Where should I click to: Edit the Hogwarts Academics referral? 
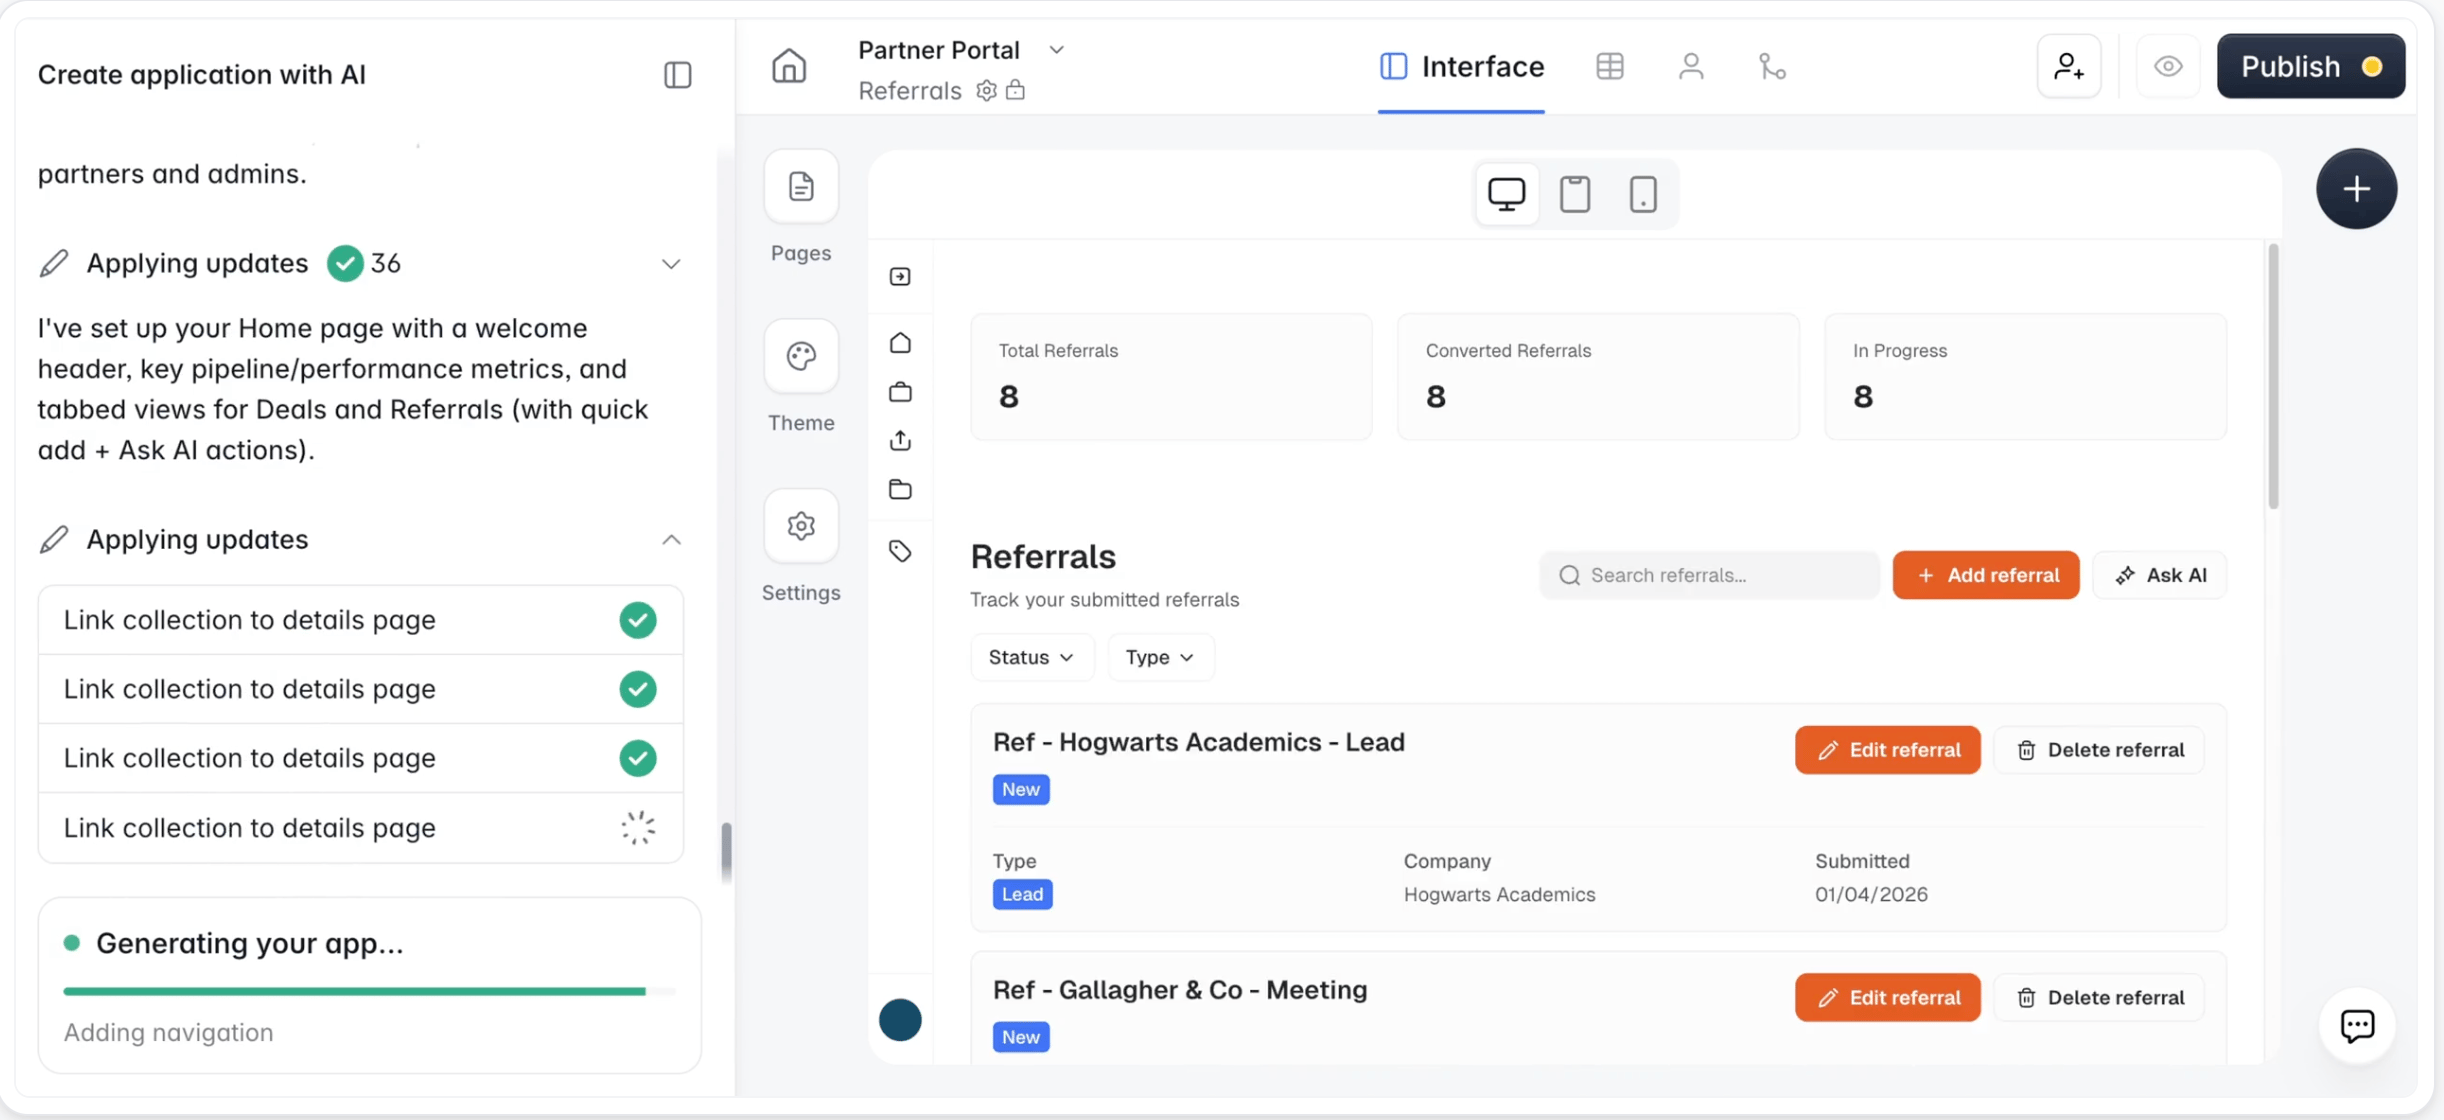[x=1887, y=750]
